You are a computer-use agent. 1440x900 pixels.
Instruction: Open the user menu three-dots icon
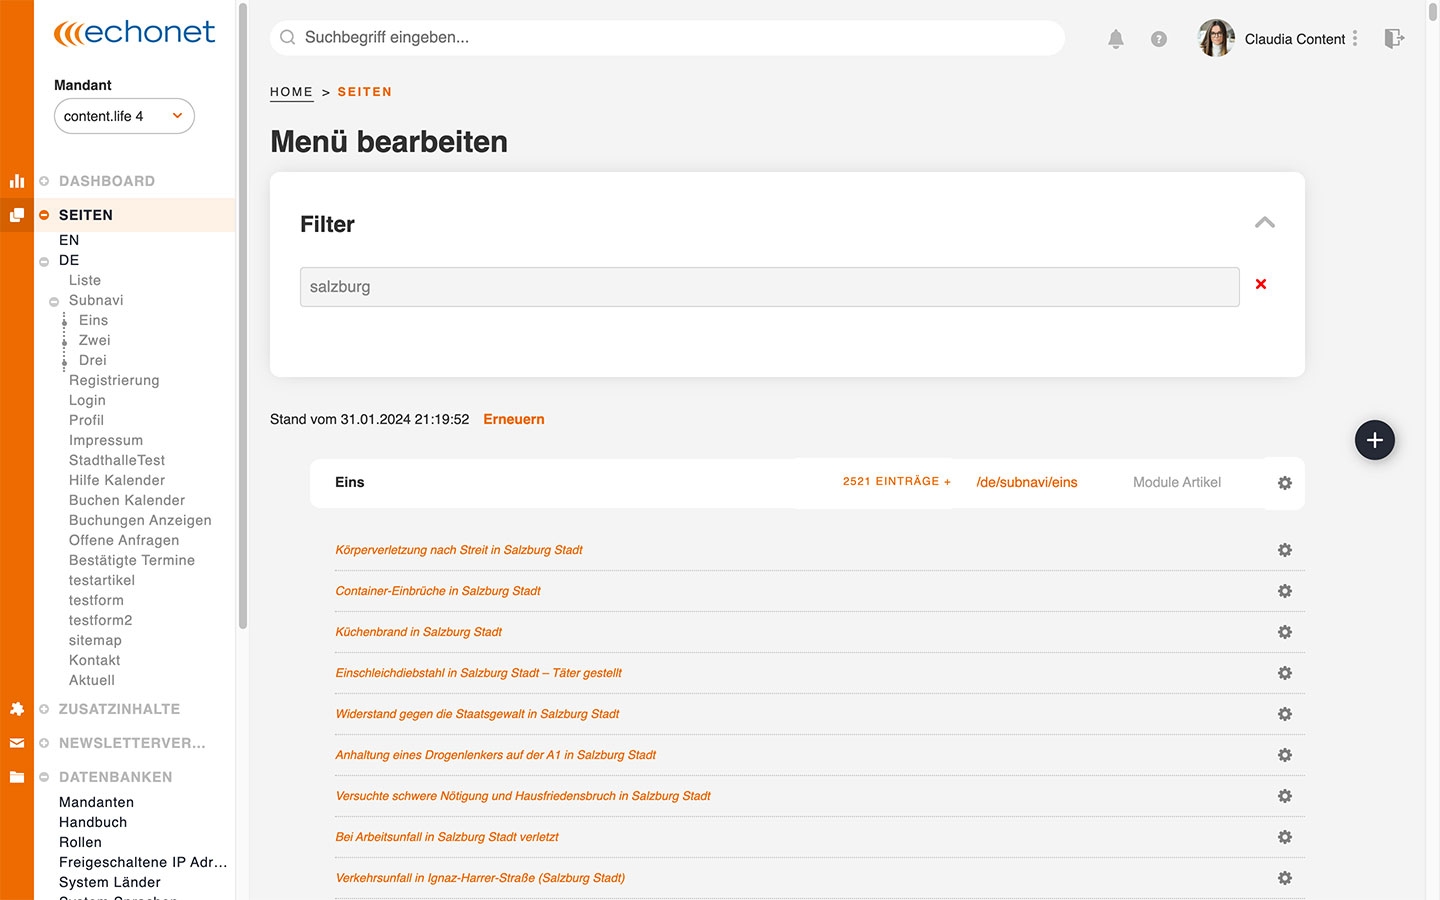coord(1355,38)
